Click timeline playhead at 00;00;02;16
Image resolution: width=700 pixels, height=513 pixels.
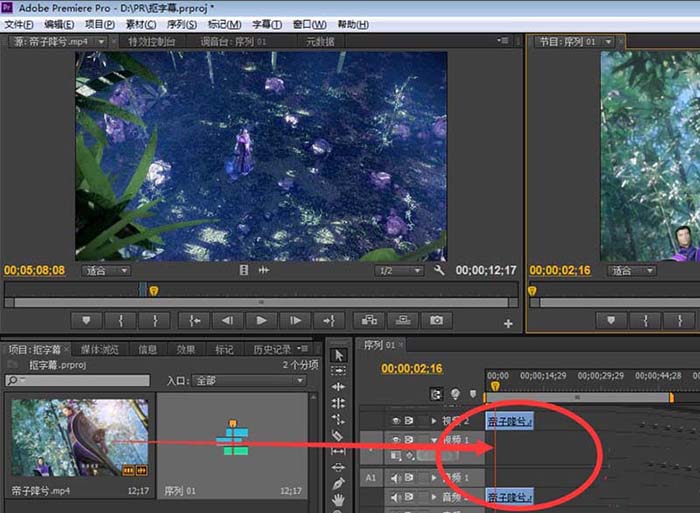(495, 386)
